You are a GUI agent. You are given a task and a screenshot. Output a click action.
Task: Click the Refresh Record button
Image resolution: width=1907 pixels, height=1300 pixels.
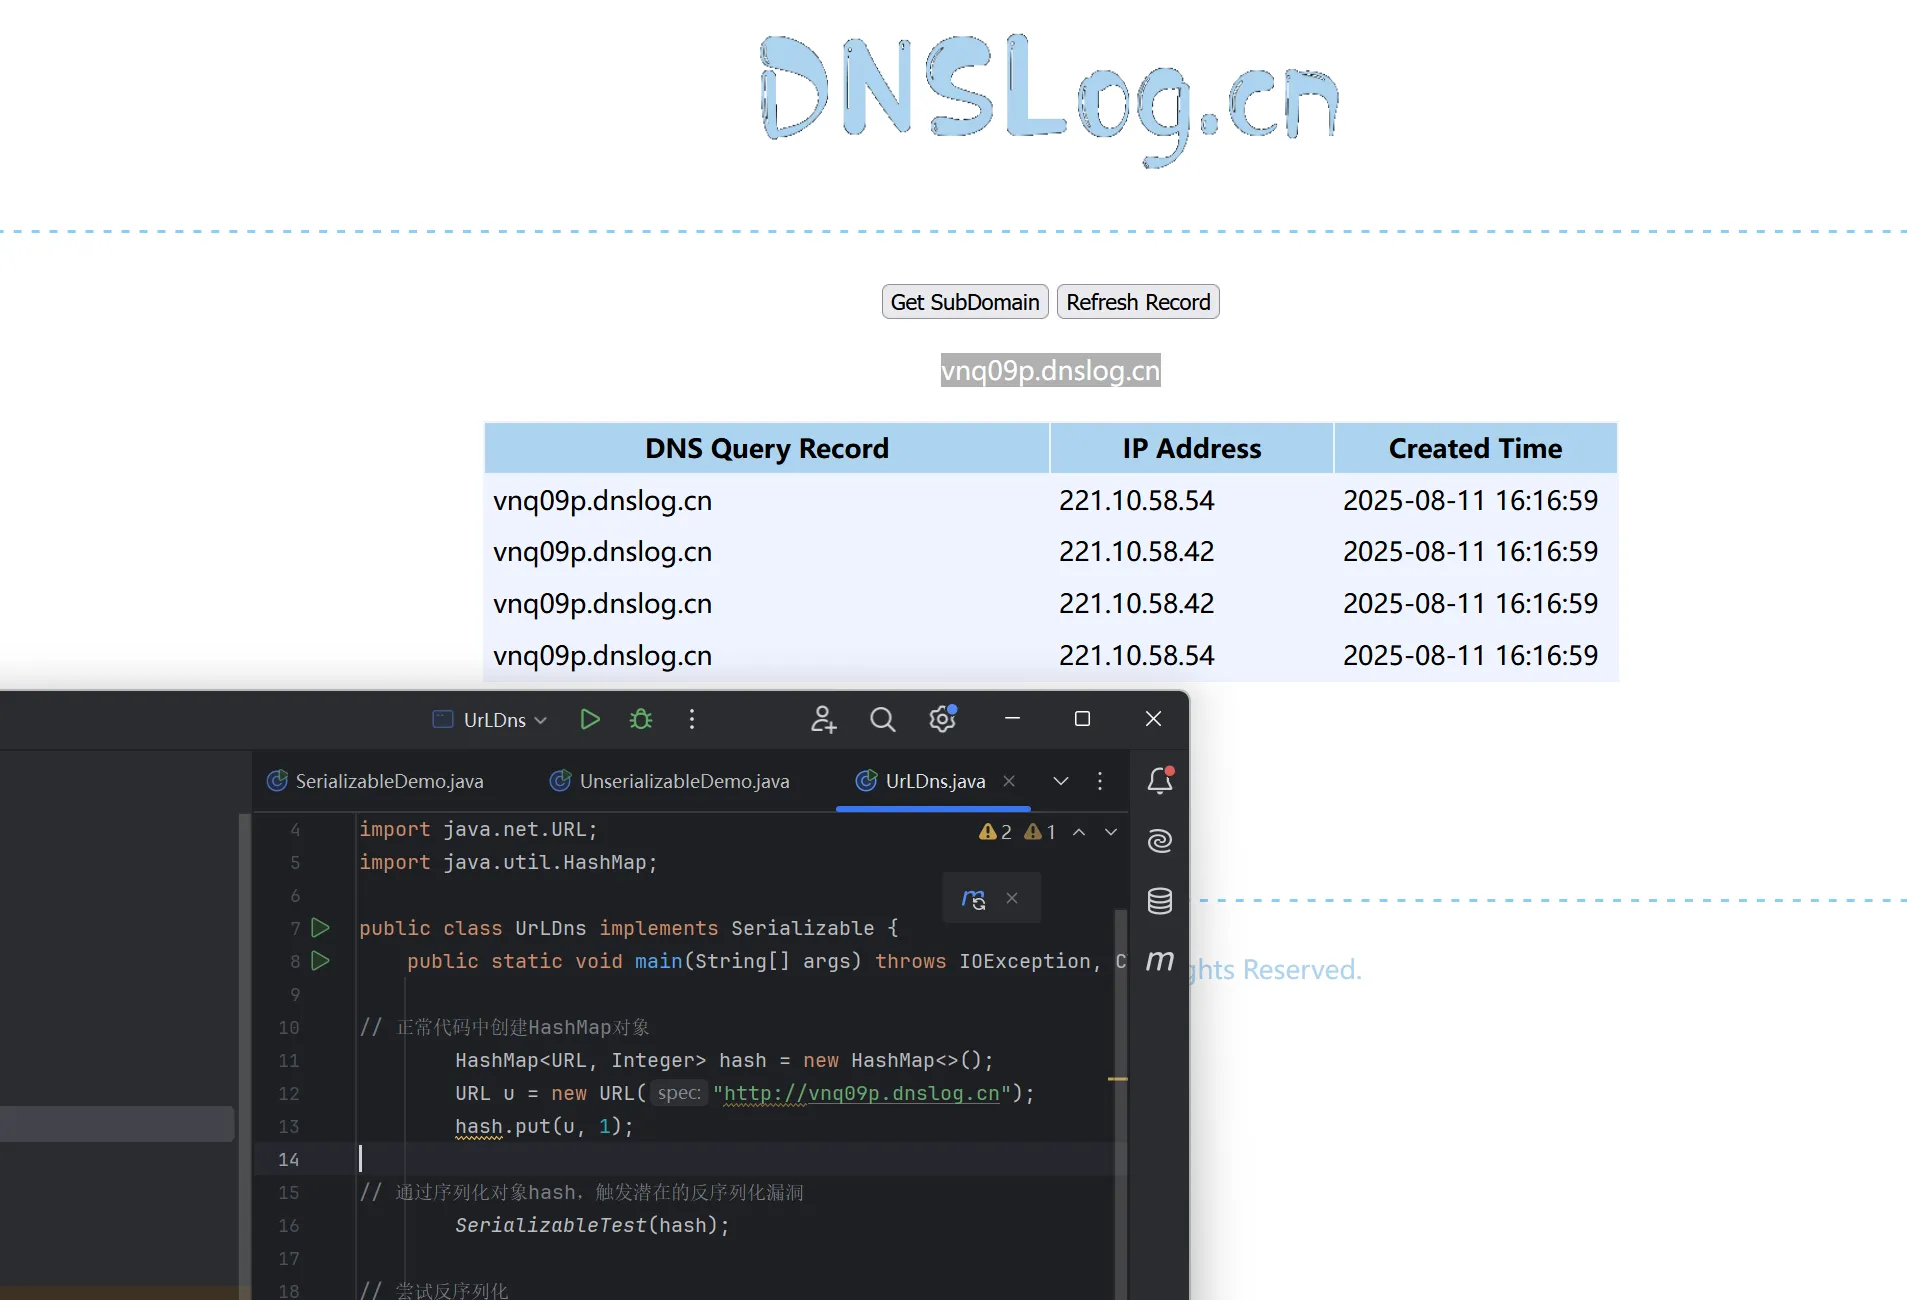tap(1137, 302)
